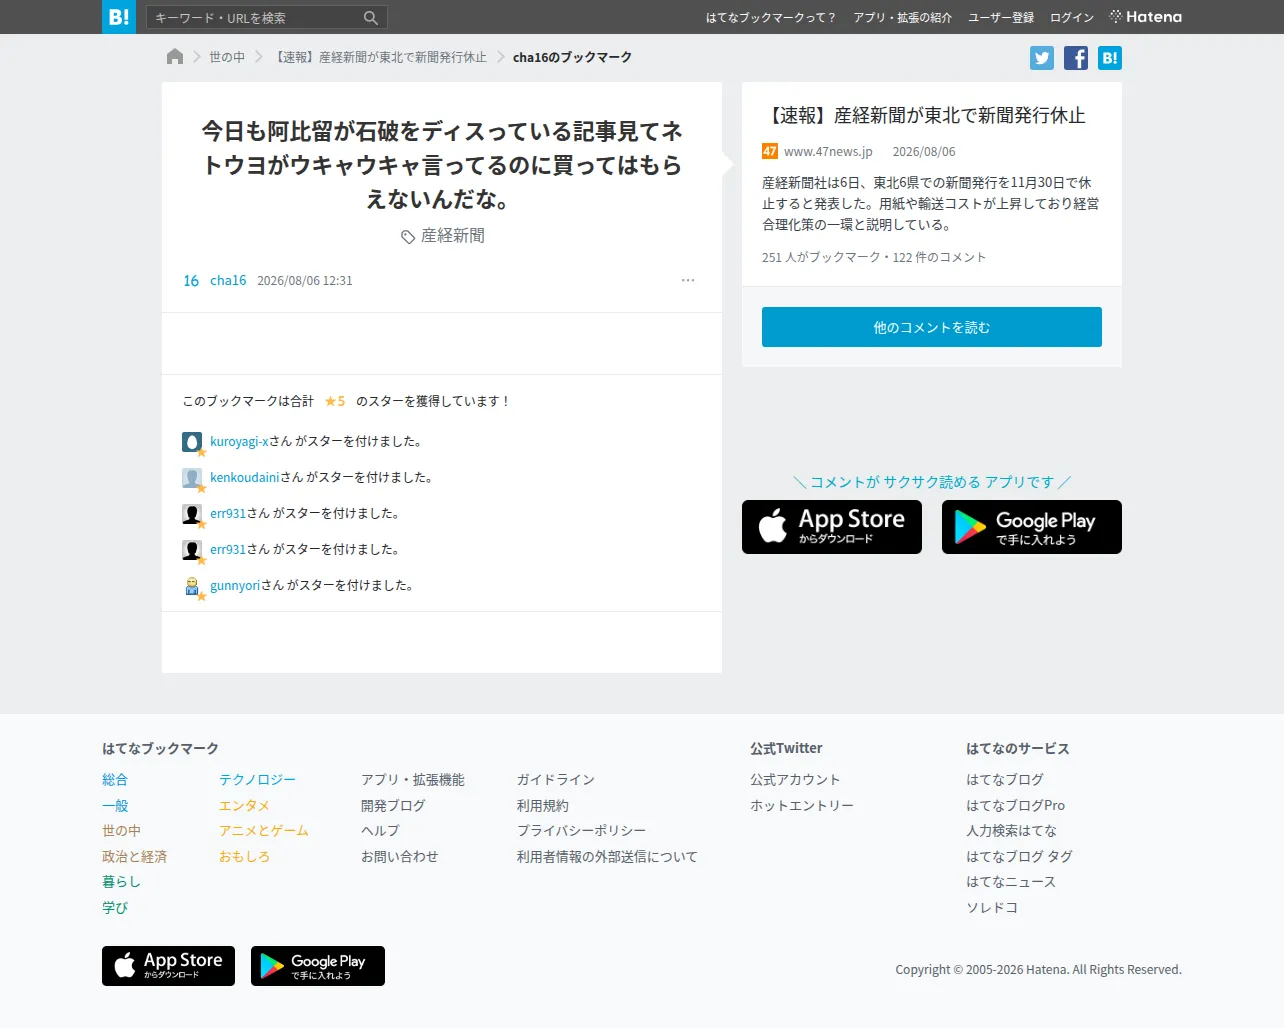Share on Facebook via f icon
Image resolution: width=1284 pixels, height=1028 pixels.
click(1076, 58)
